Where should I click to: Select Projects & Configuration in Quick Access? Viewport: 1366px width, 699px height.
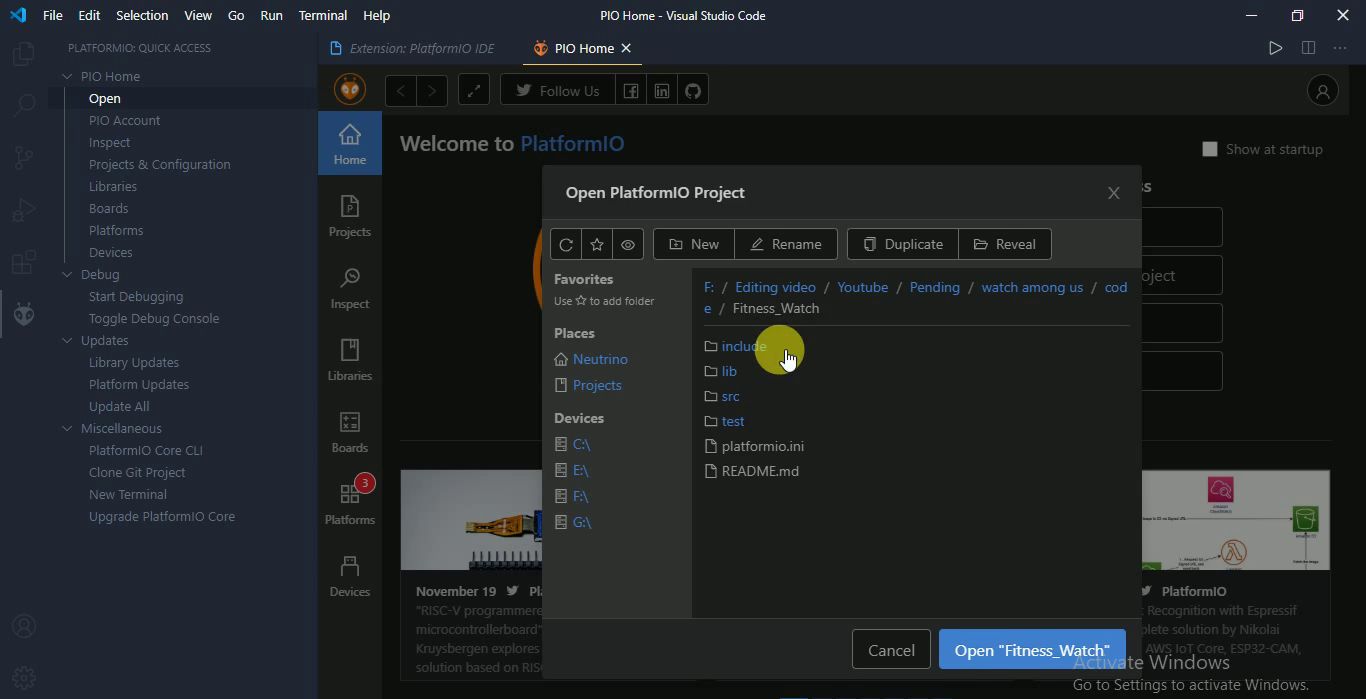point(160,164)
